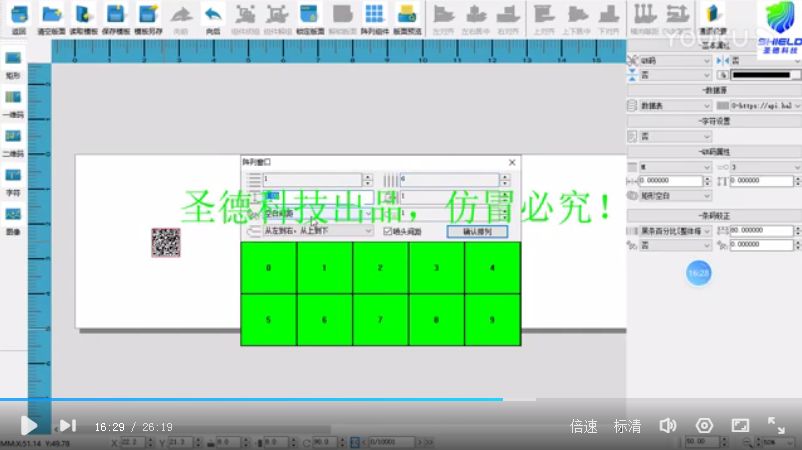This screenshot has height=450, width=802.
Task: Click the 读取模板 load template icon
Action: (84, 14)
